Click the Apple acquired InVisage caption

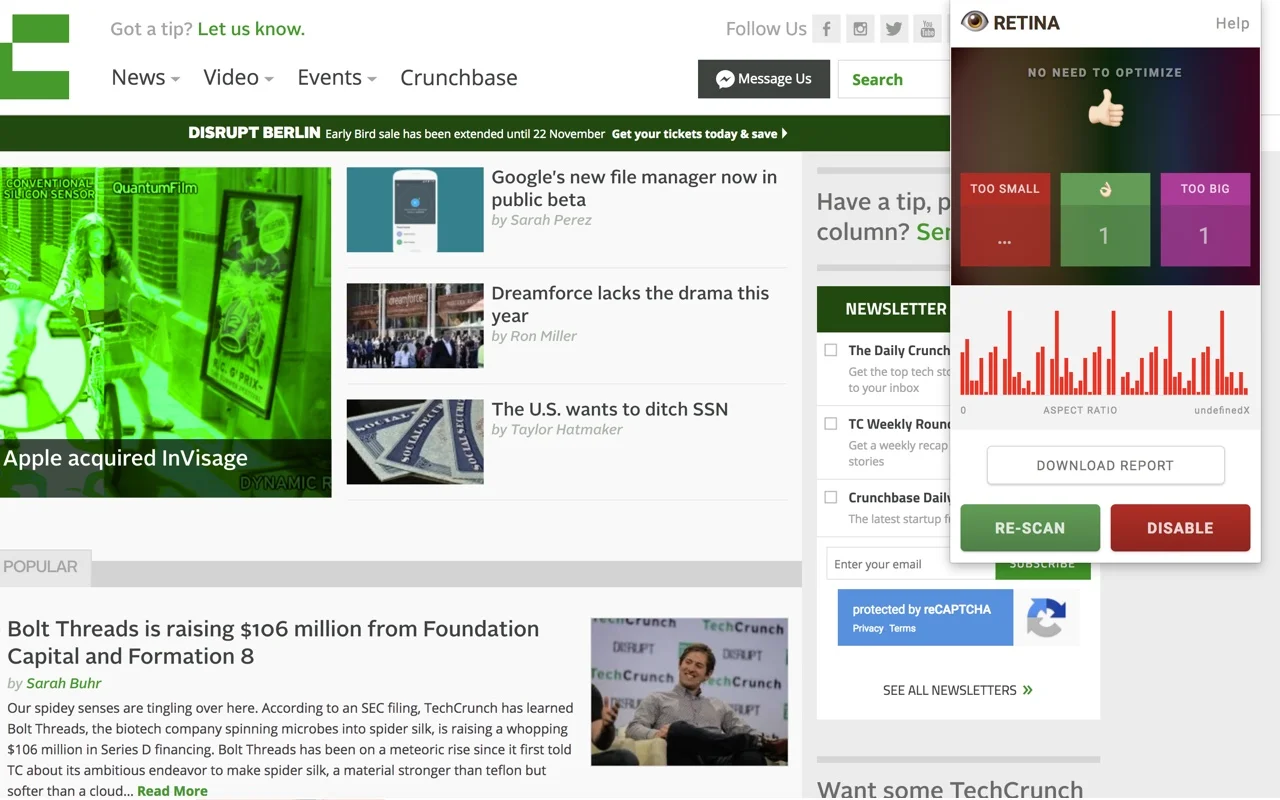[x=125, y=458]
